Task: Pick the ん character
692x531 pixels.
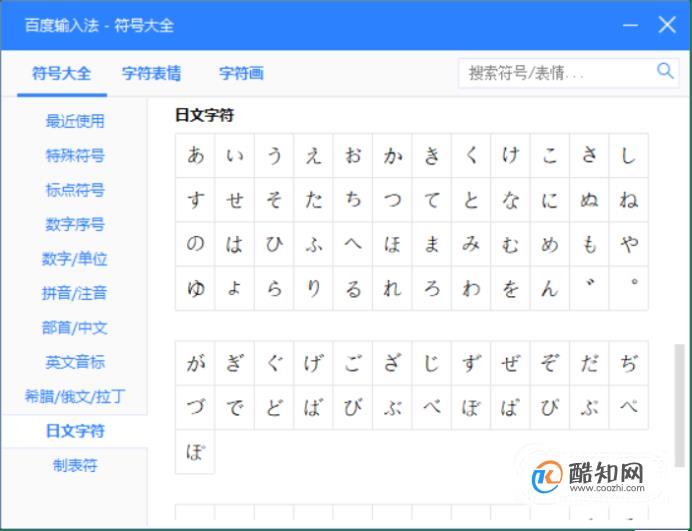Action: 550,288
